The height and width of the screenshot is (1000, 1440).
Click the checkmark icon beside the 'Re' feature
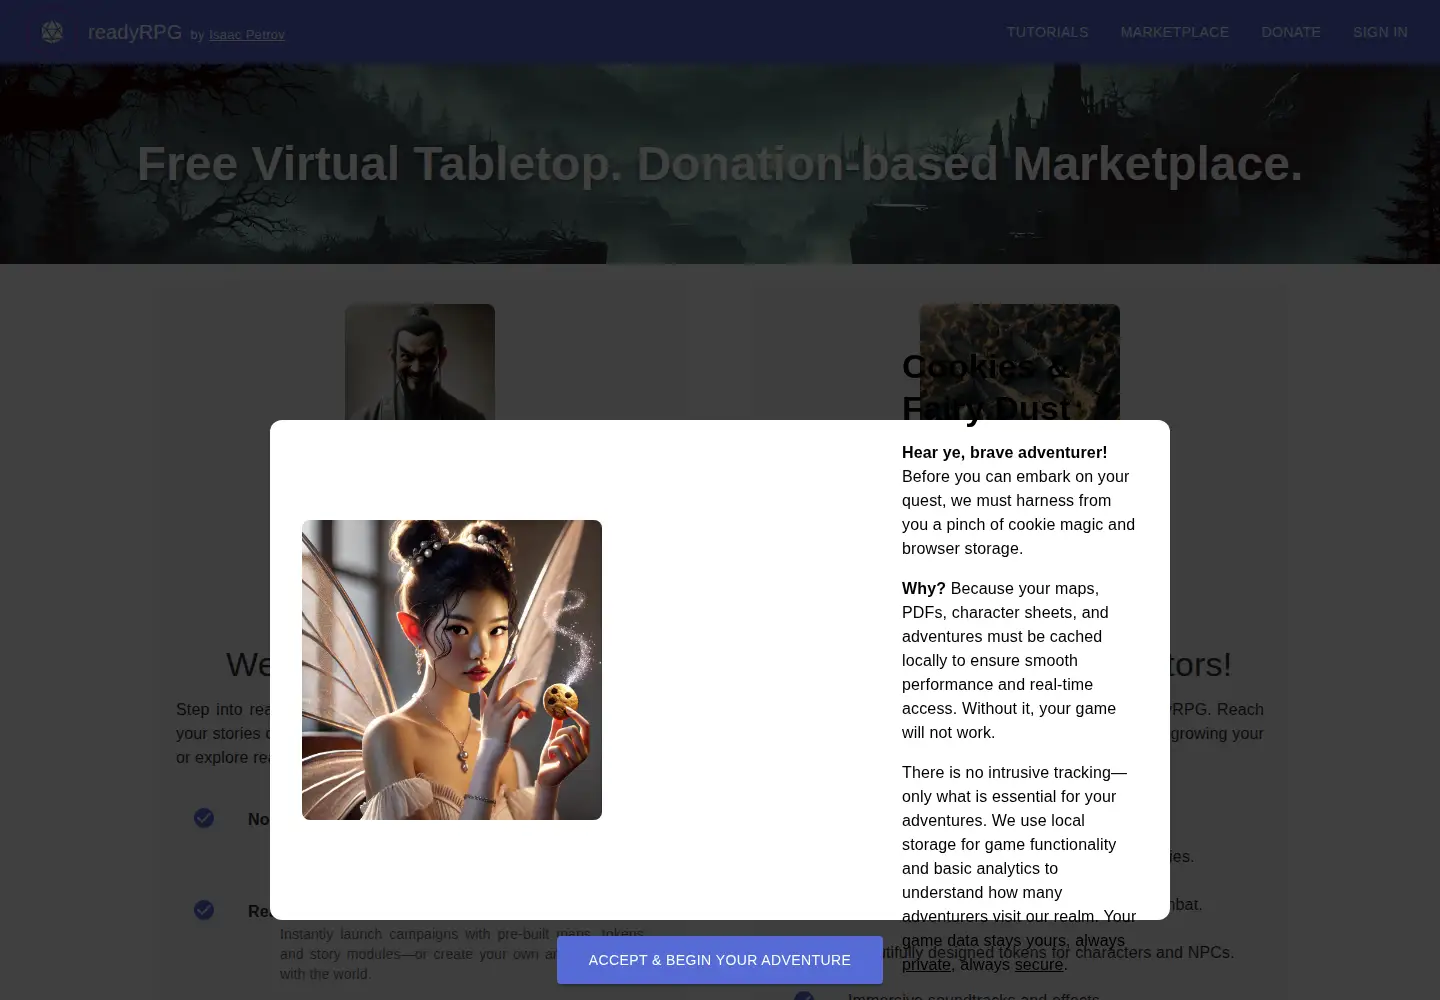pyautogui.click(x=204, y=910)
